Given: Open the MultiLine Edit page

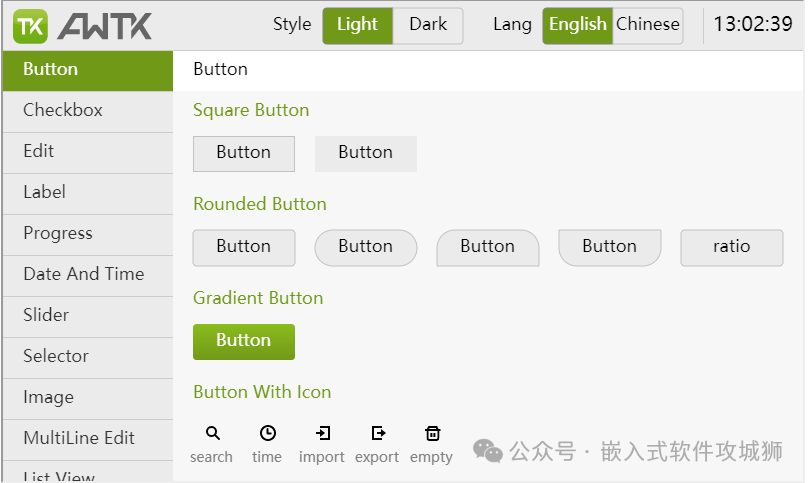Looking at the screenshot, I should pos(88,439).
